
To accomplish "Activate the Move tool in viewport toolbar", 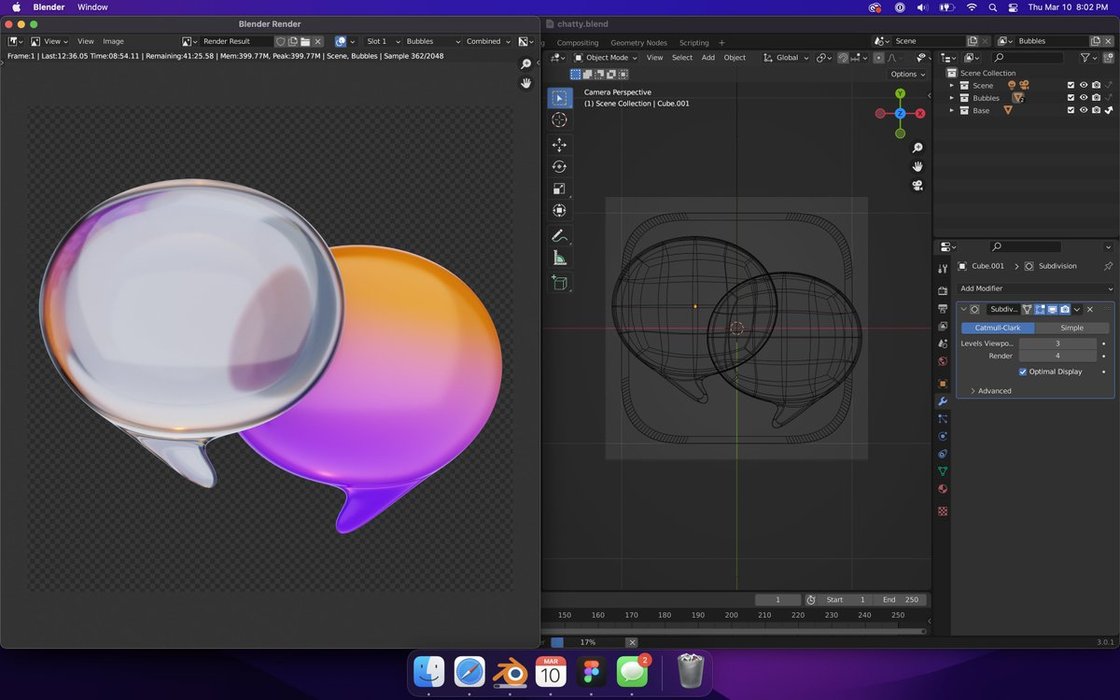I will (559, 145).
